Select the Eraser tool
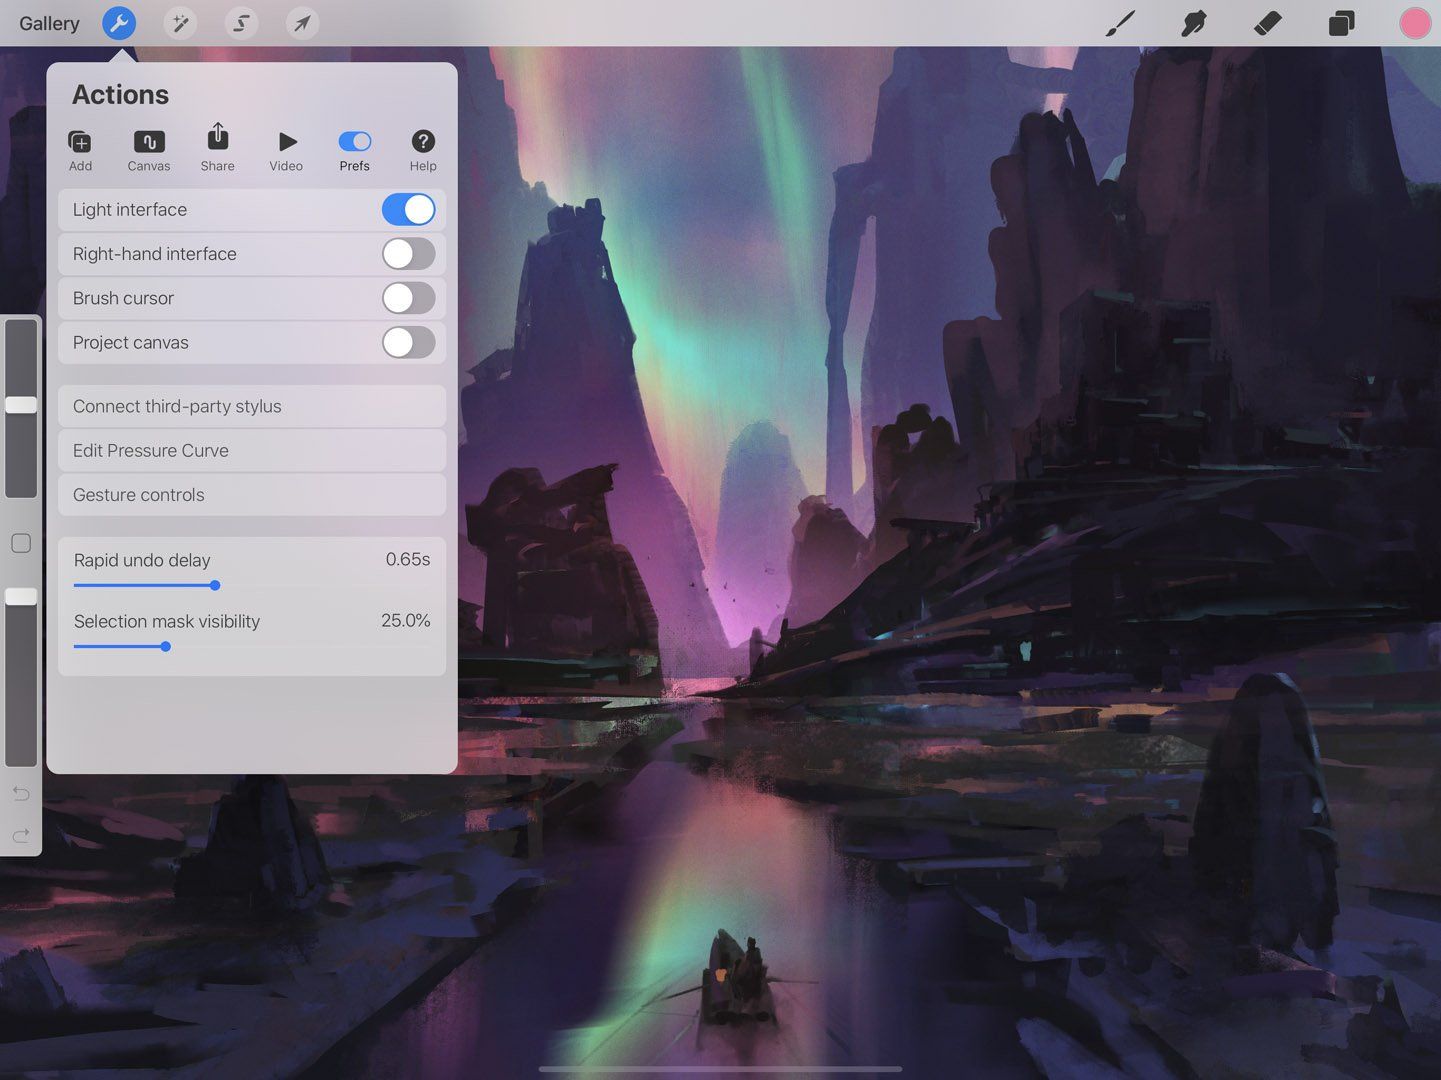 1266,23
